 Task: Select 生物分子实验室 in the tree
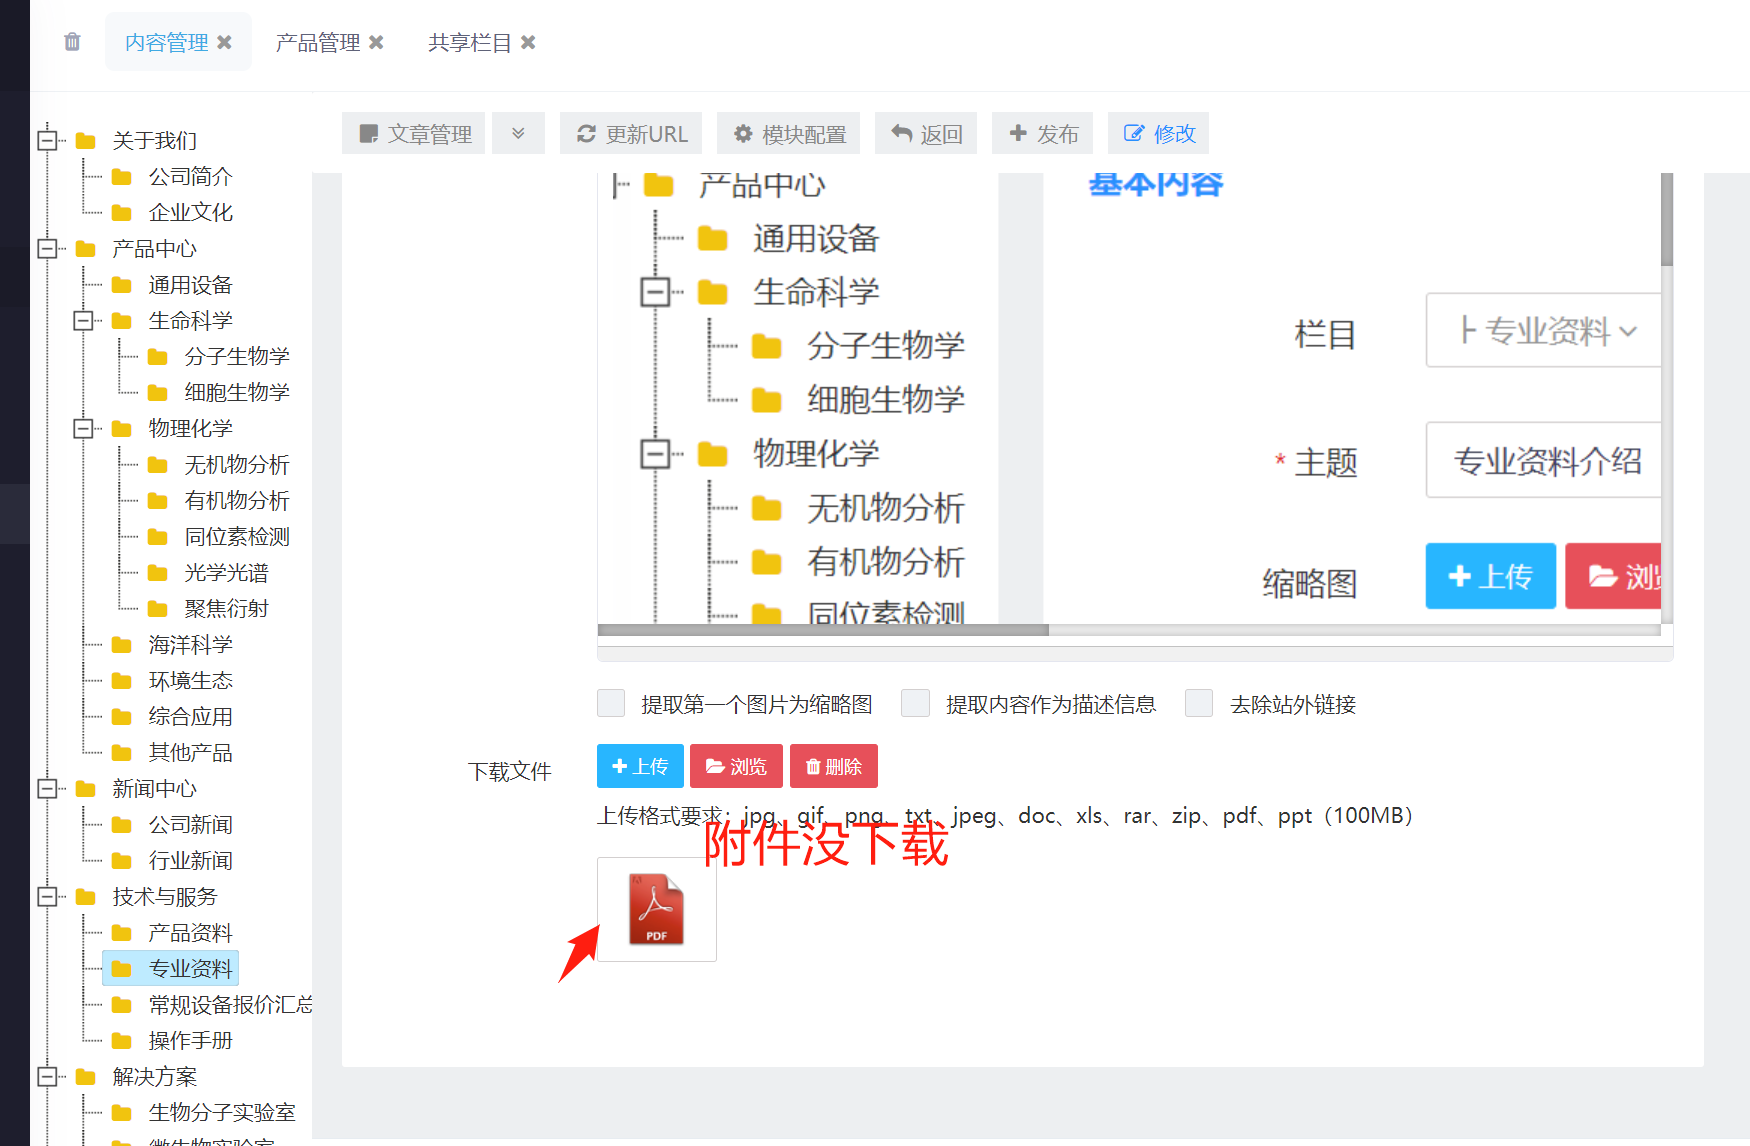point(222,1112)
